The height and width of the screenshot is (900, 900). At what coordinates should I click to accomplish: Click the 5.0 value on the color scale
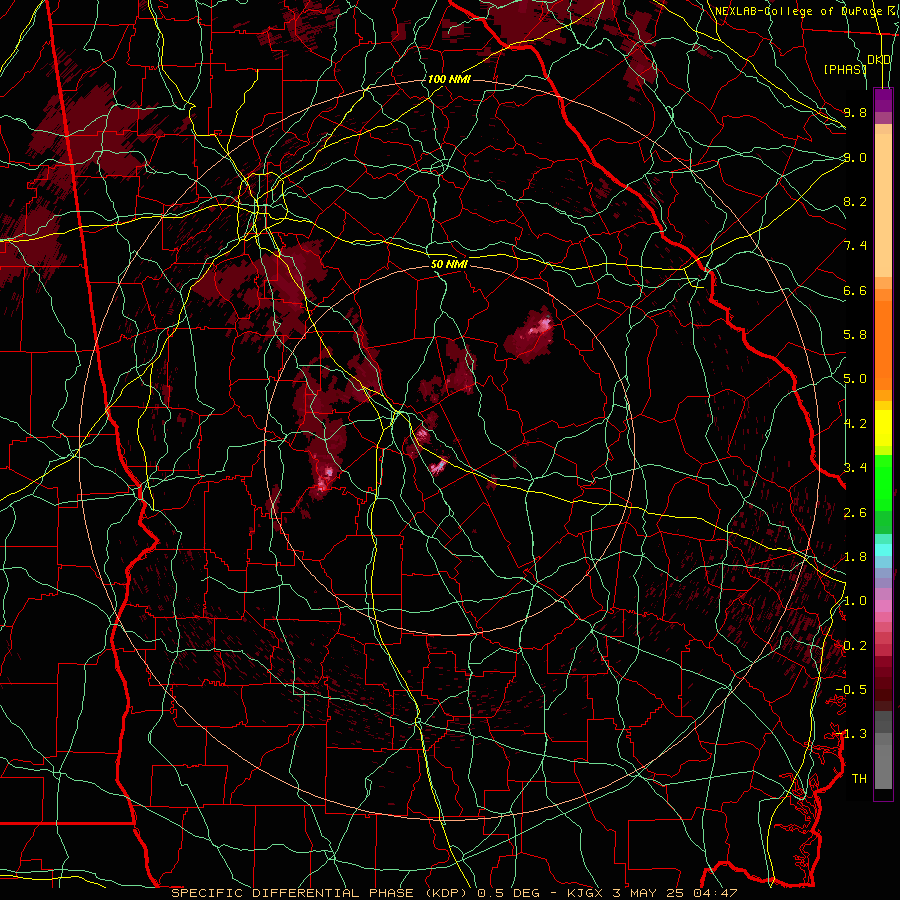pyautogui.click(x=855, y=379)
